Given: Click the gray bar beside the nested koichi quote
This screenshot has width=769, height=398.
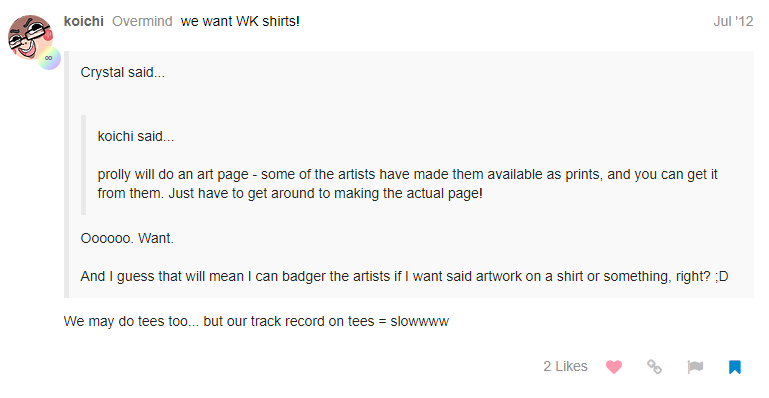Looking at the screenshot, I should point(83,165).
